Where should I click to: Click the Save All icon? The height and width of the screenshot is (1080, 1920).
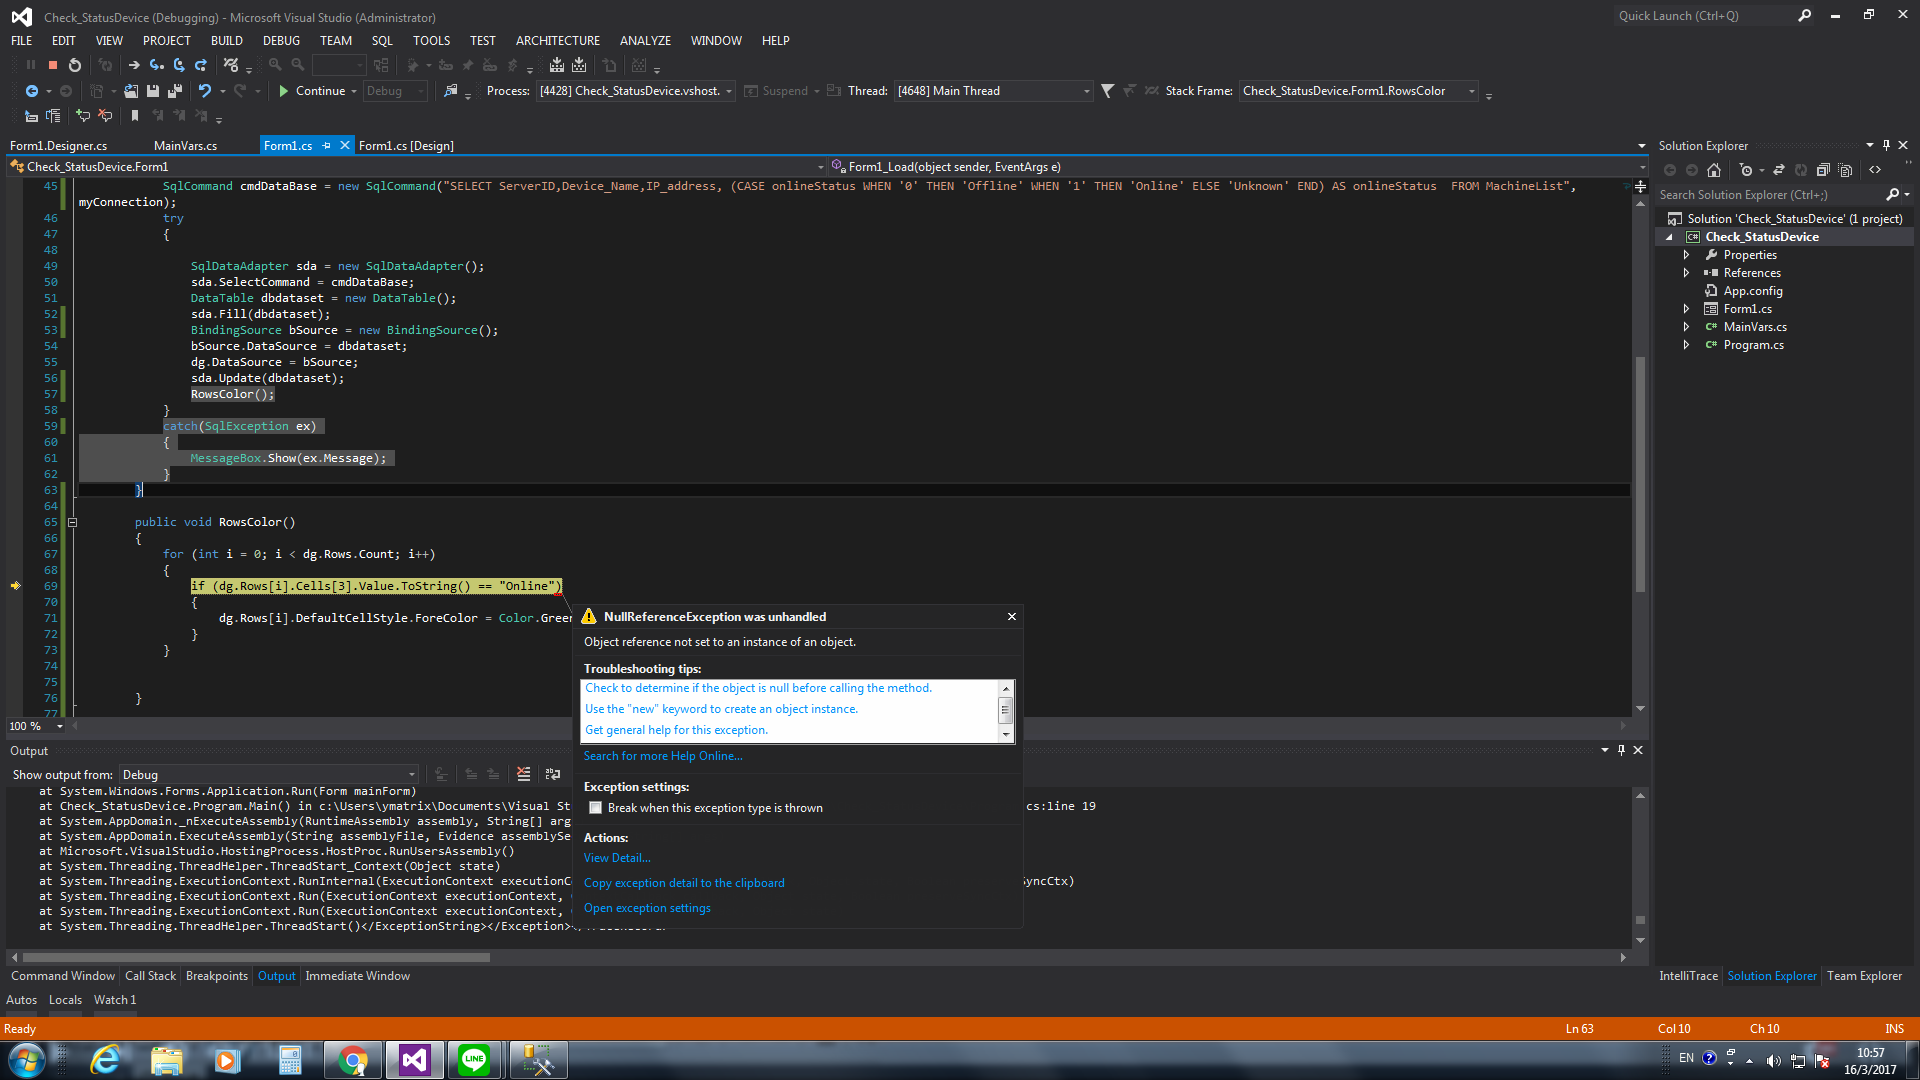tap(175, 91)
